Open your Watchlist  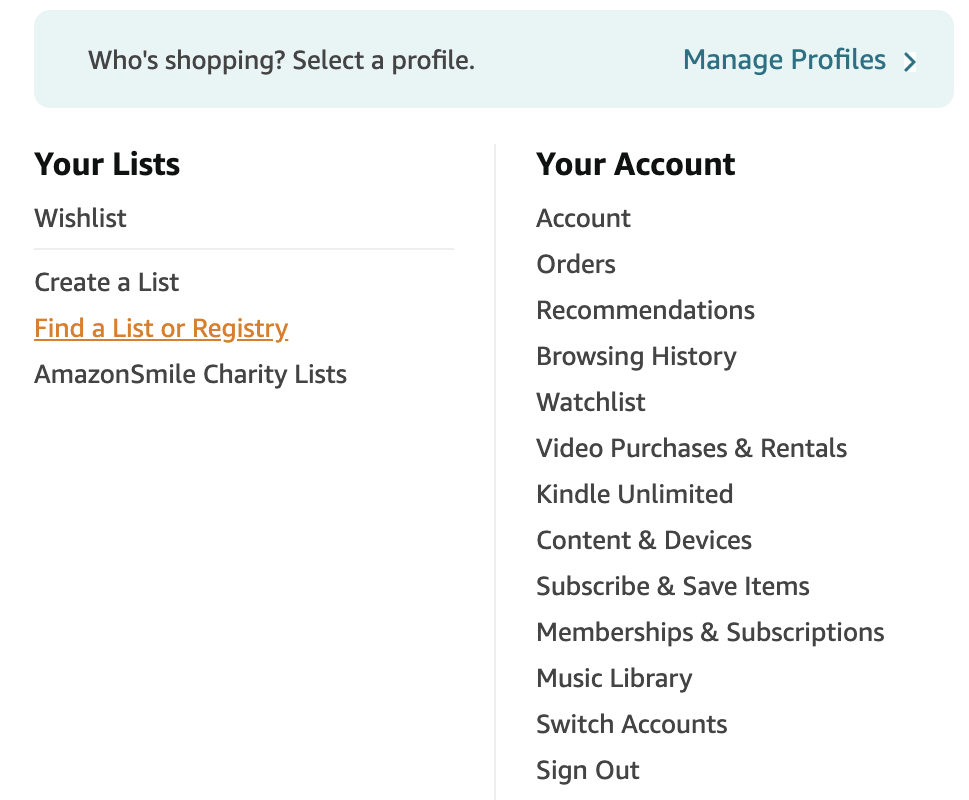point(591,402)
